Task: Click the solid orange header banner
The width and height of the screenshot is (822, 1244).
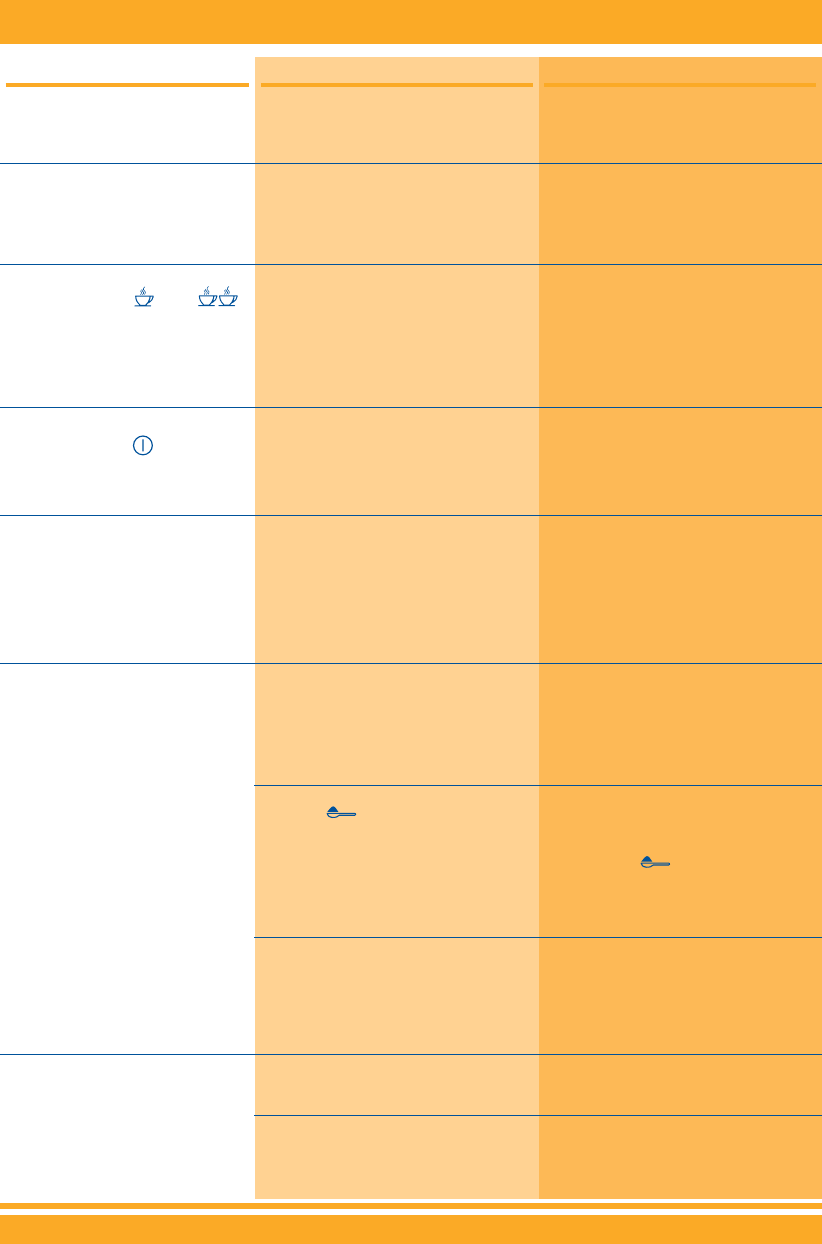Action: tap(411, 20)
